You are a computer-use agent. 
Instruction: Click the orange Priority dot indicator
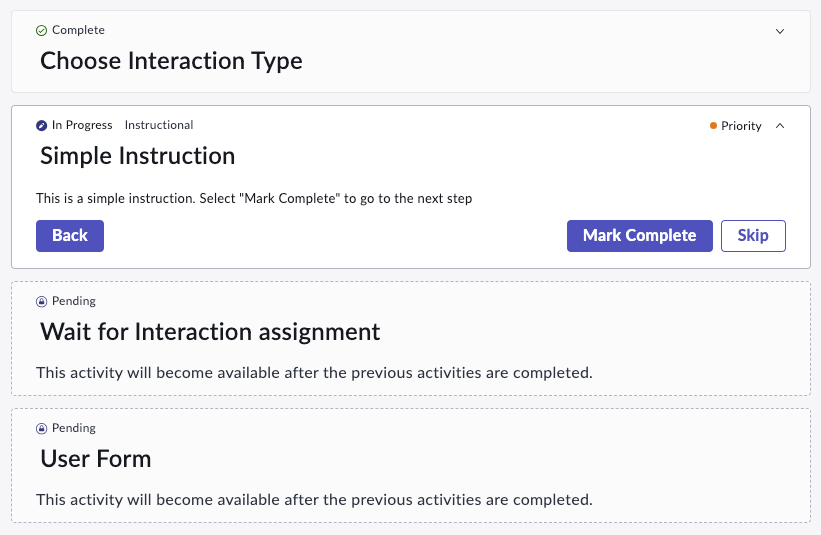pyautogui.click(x=713, y=126)
